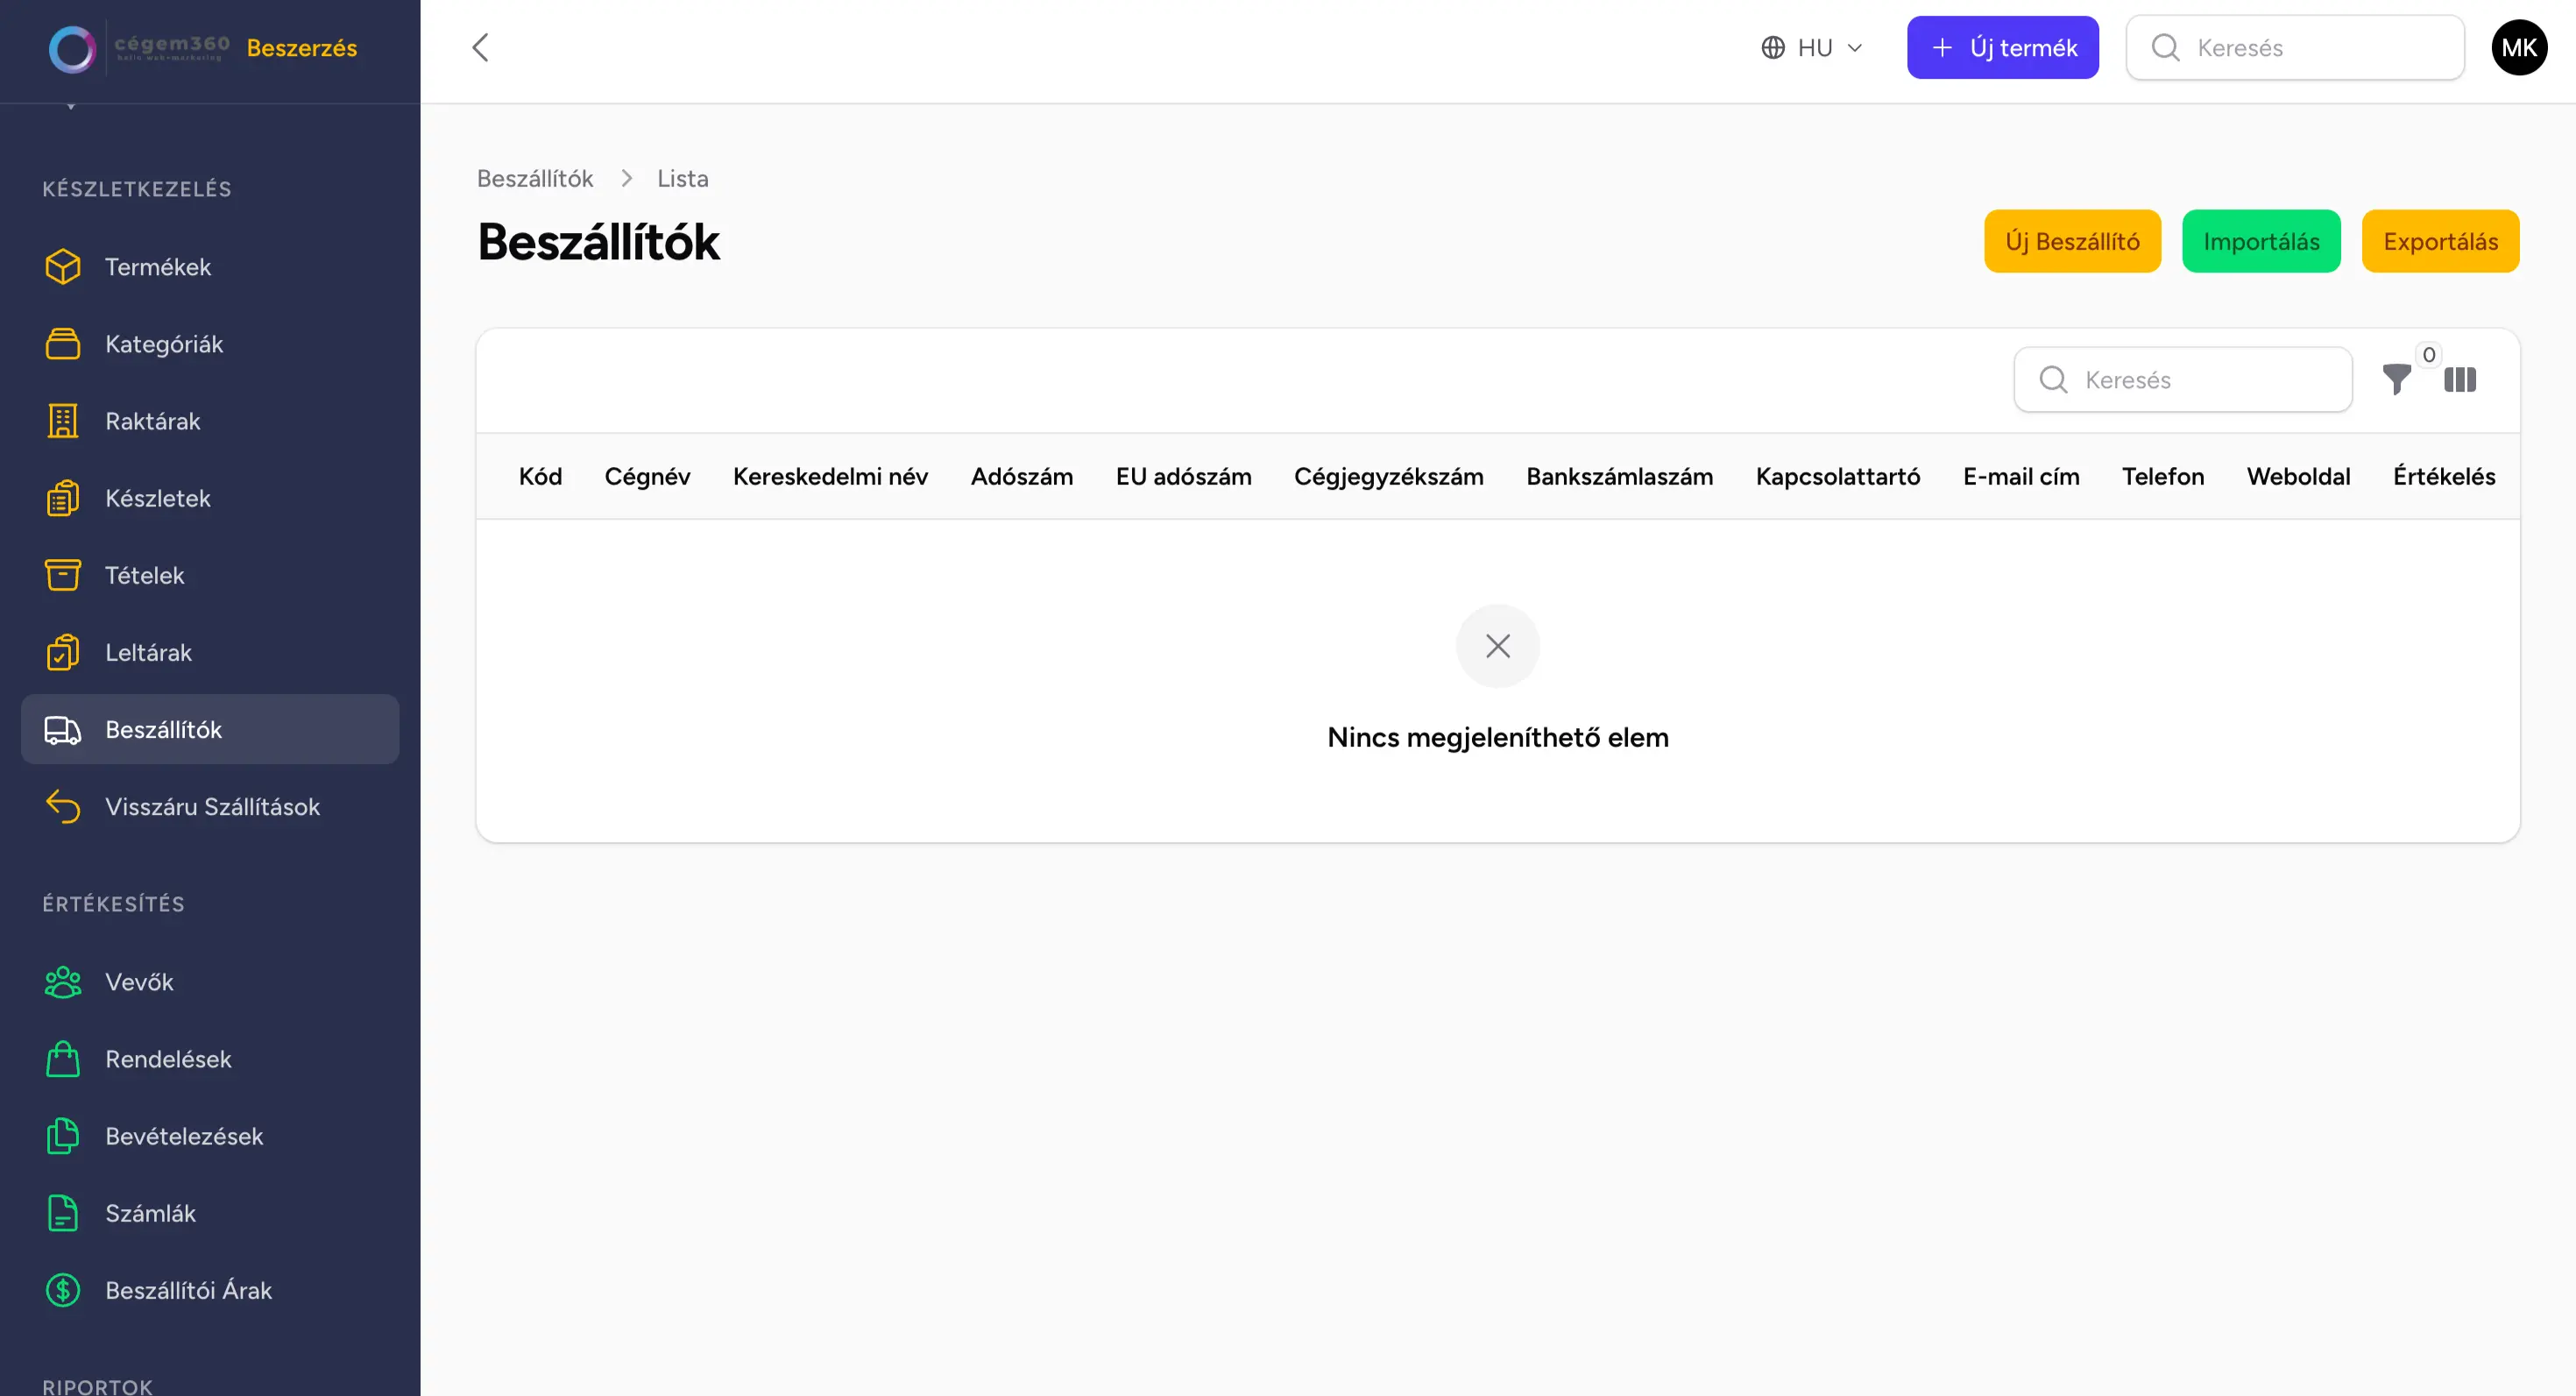This screenshot has height=1396, width=2576.
Task: Click the column visibility icon
Action: point(2461,380)
